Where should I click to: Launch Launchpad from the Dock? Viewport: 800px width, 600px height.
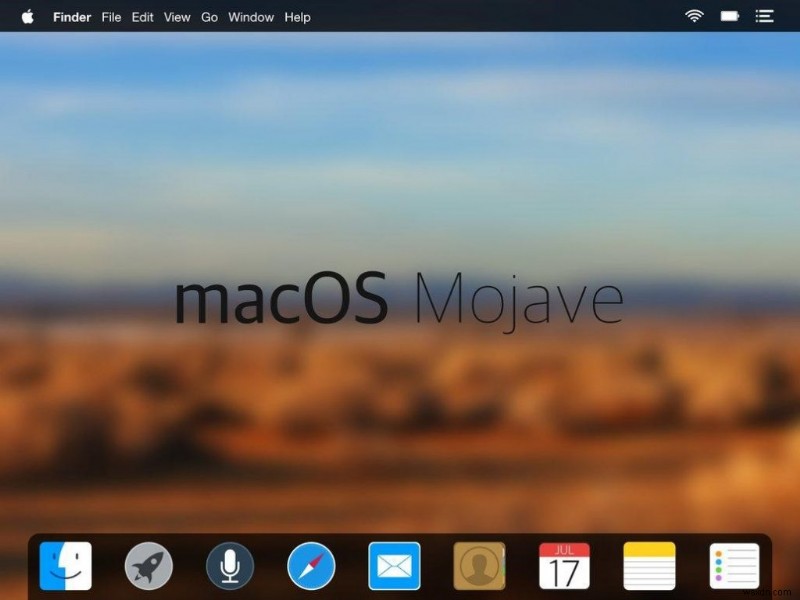[148, 566]
